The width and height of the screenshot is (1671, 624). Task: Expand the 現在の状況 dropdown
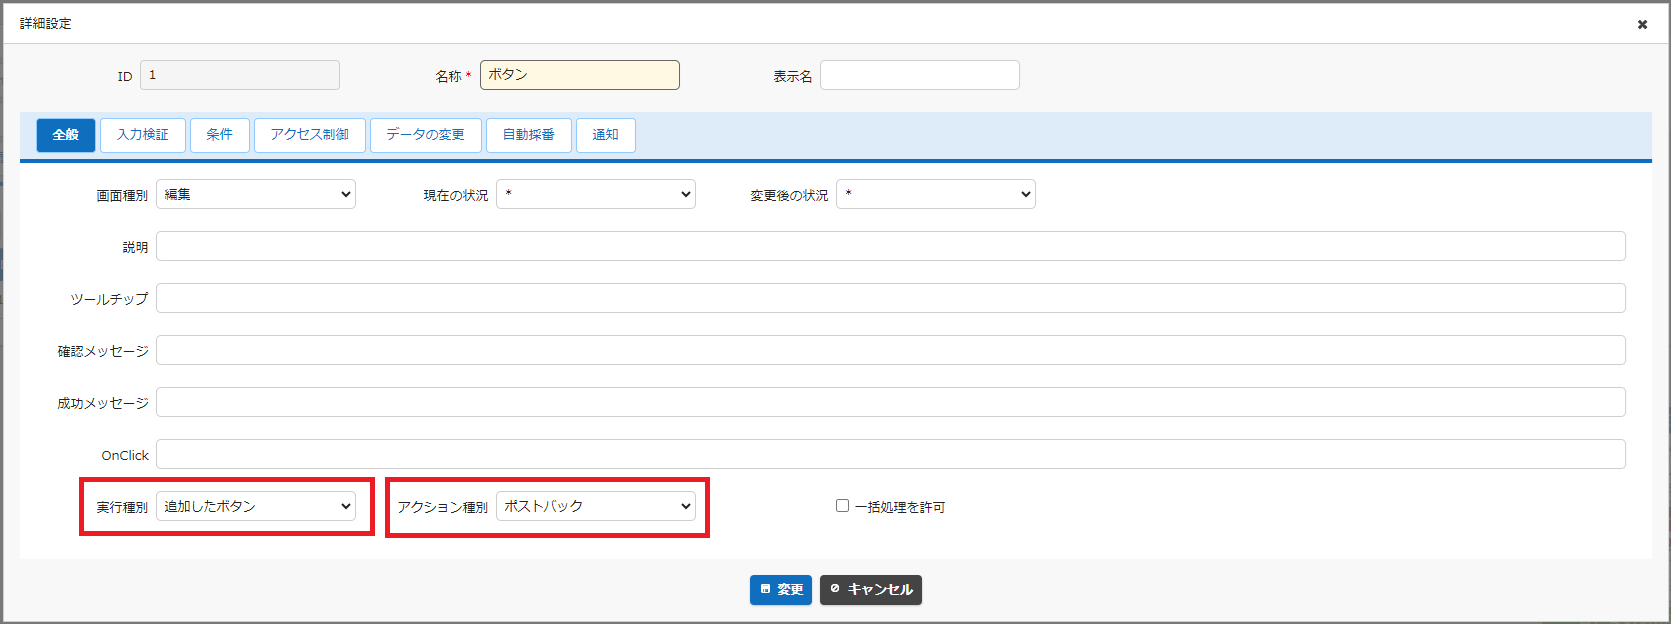pyautogui.click(x=596, y=194)
